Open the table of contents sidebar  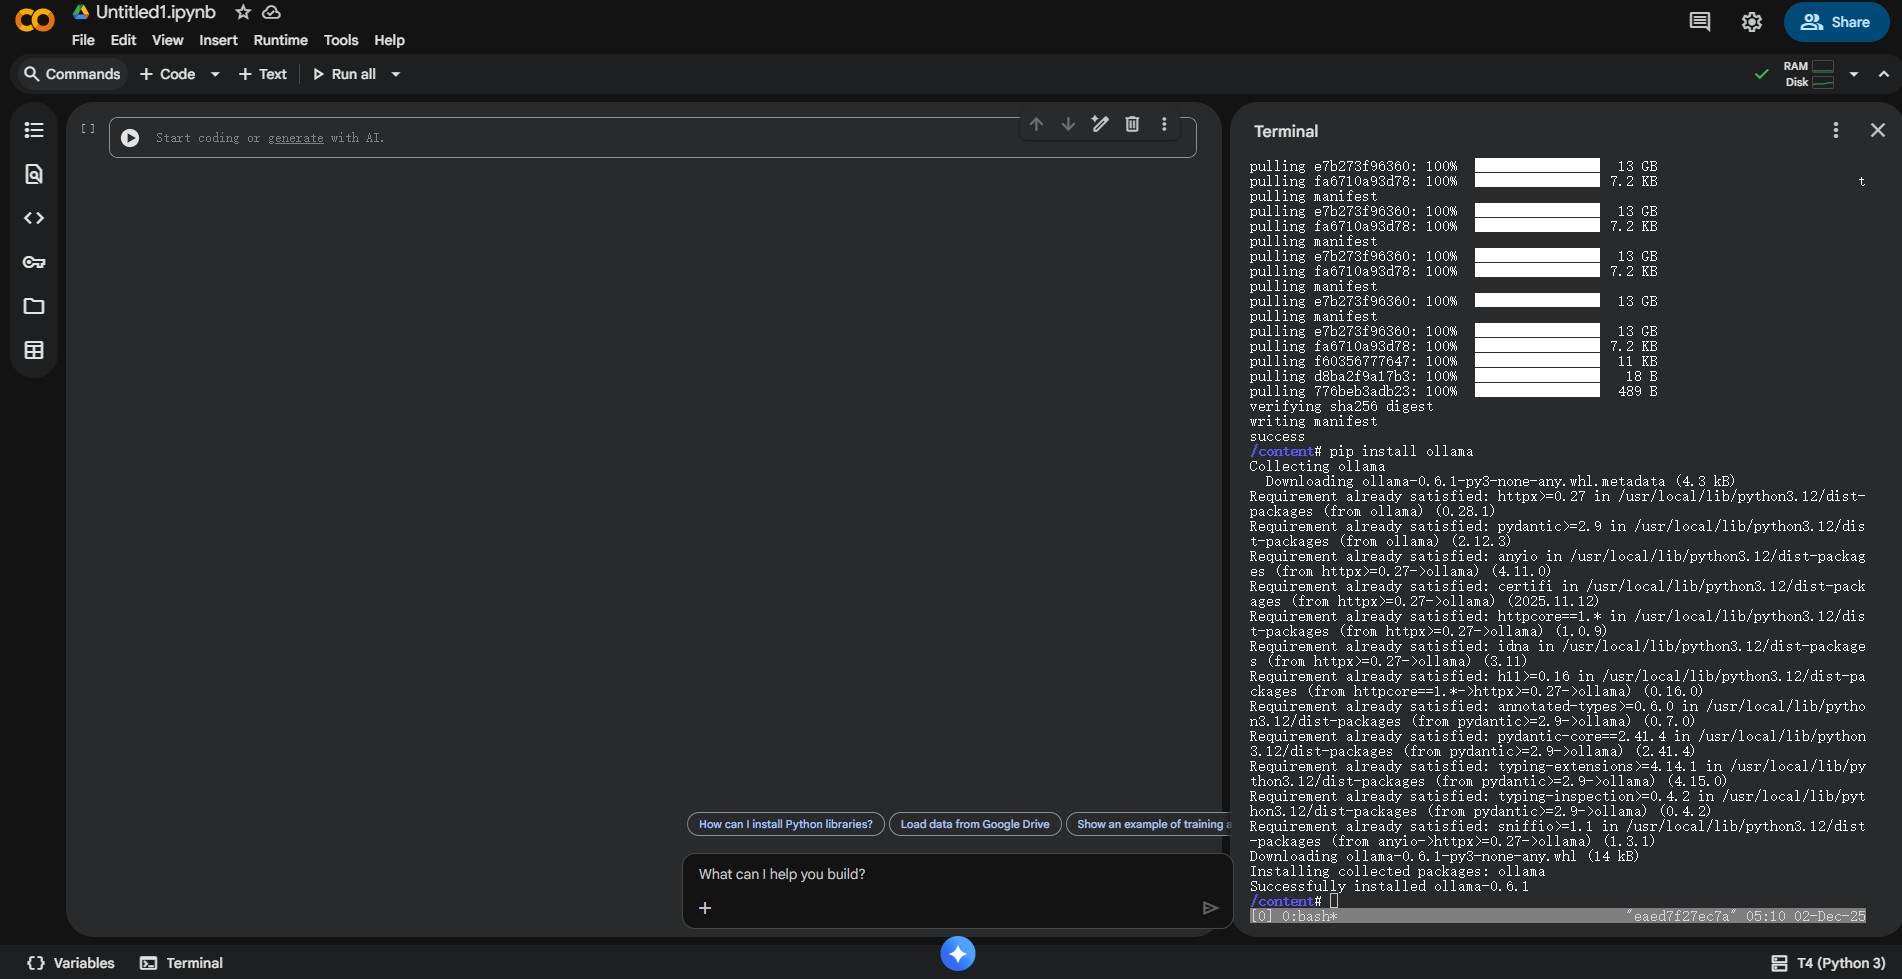pos(34,130)
